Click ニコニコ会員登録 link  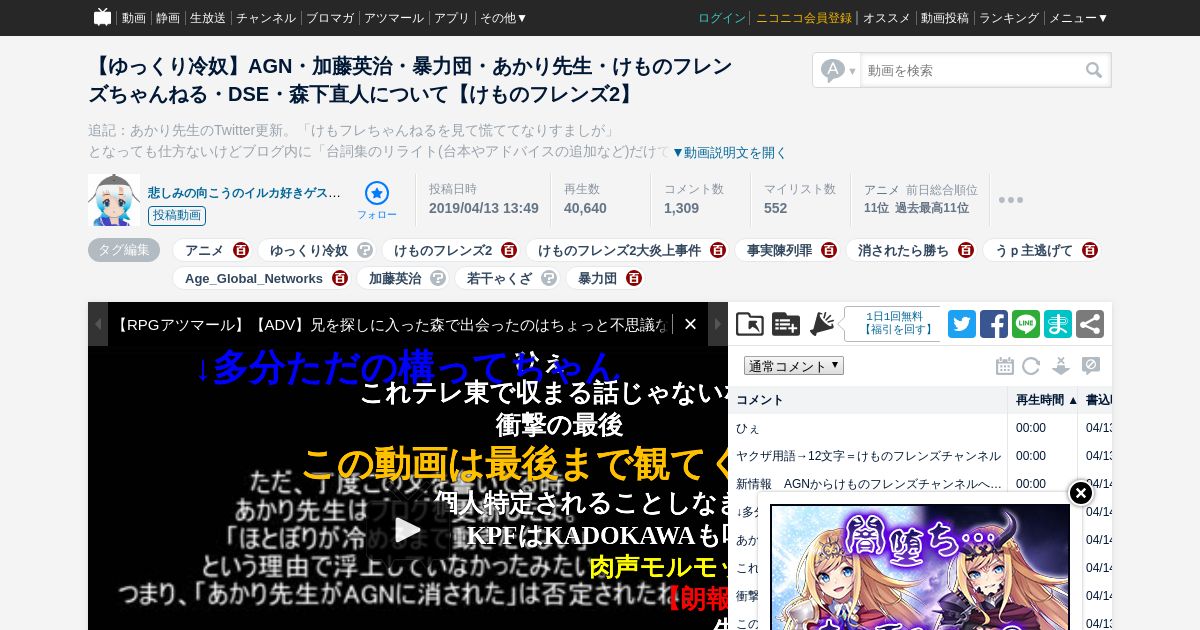point(804,18)
